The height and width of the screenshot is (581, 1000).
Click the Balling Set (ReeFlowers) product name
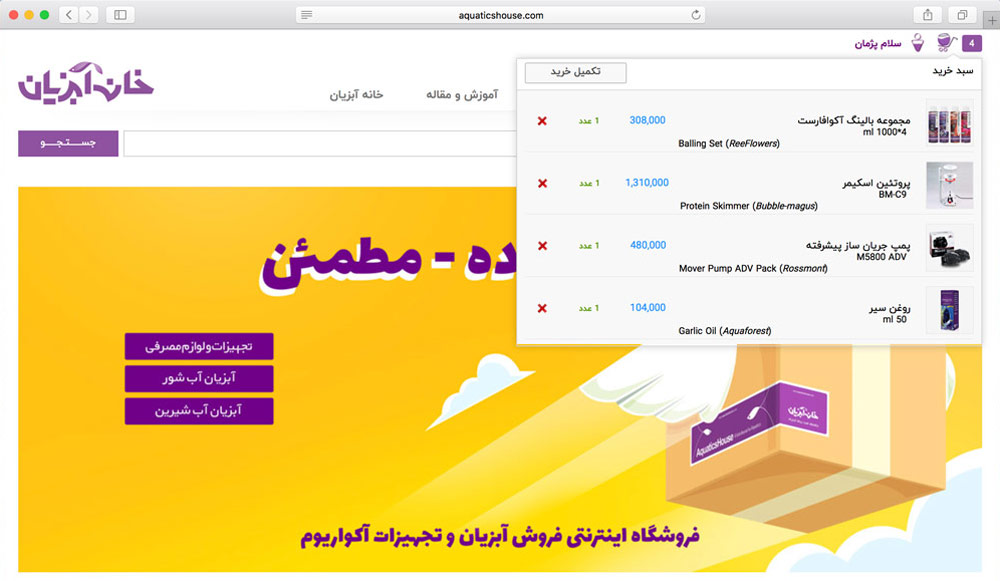729,143
